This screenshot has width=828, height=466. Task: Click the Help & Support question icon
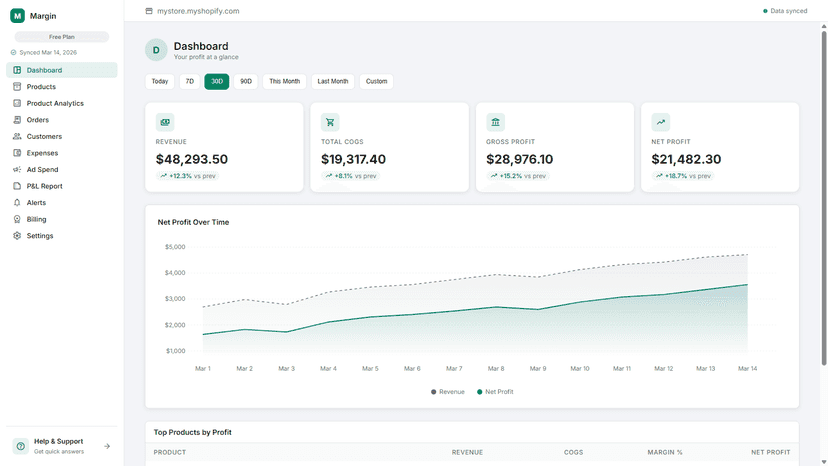coord(21,446)
